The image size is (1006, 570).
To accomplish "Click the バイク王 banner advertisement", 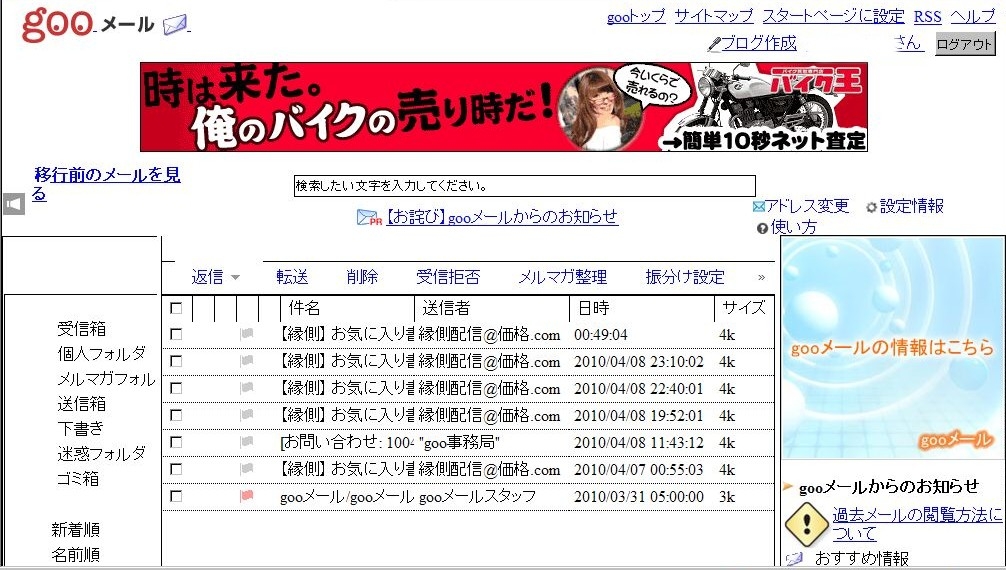I will [504, 107].
